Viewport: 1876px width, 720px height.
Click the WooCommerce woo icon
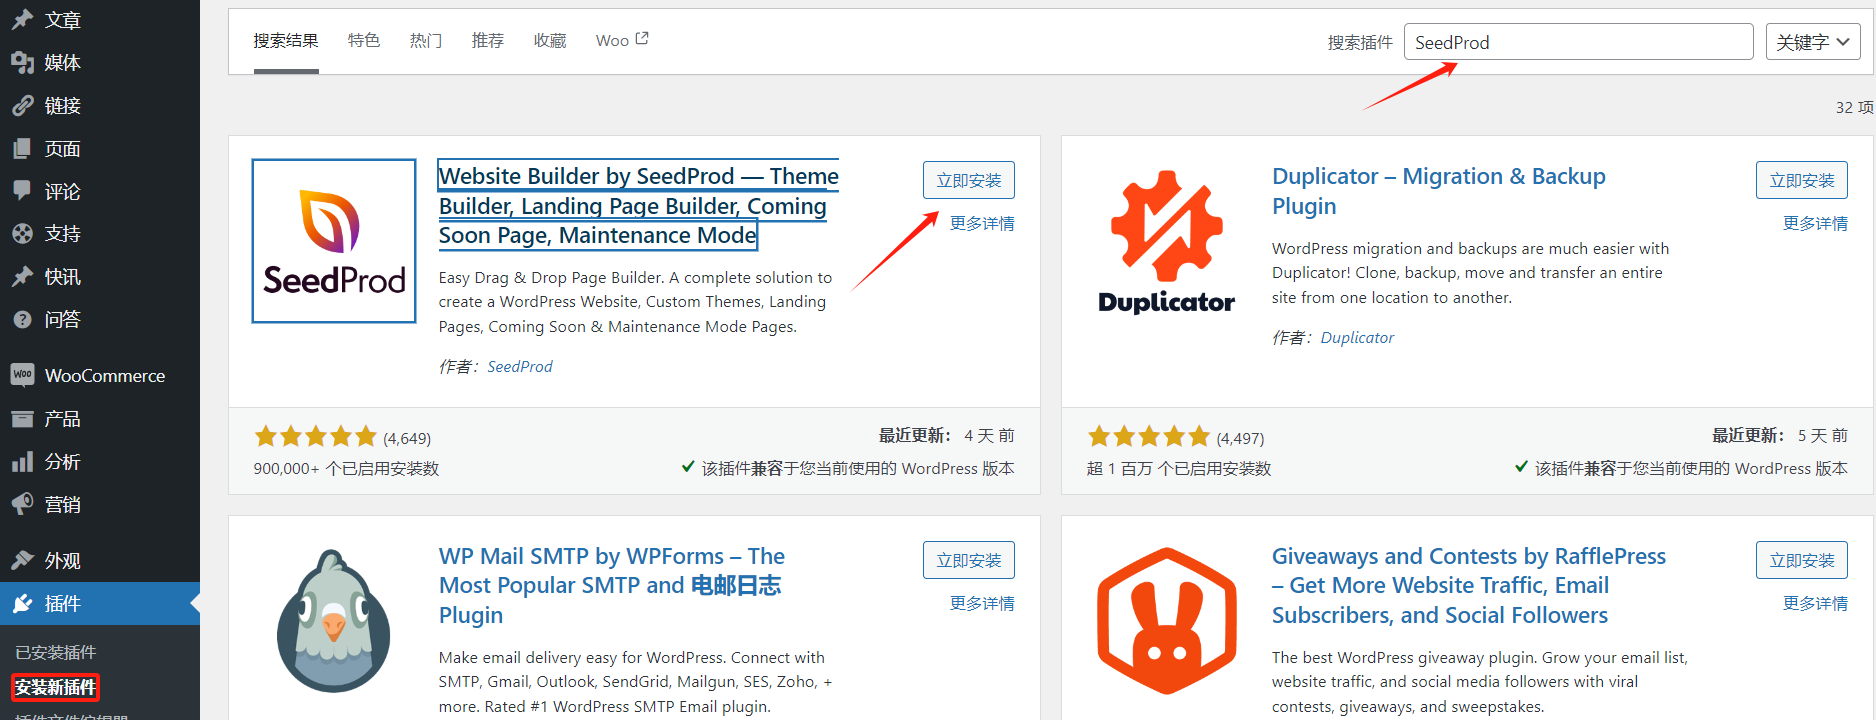pyautogui.click(x=23, y=375)
